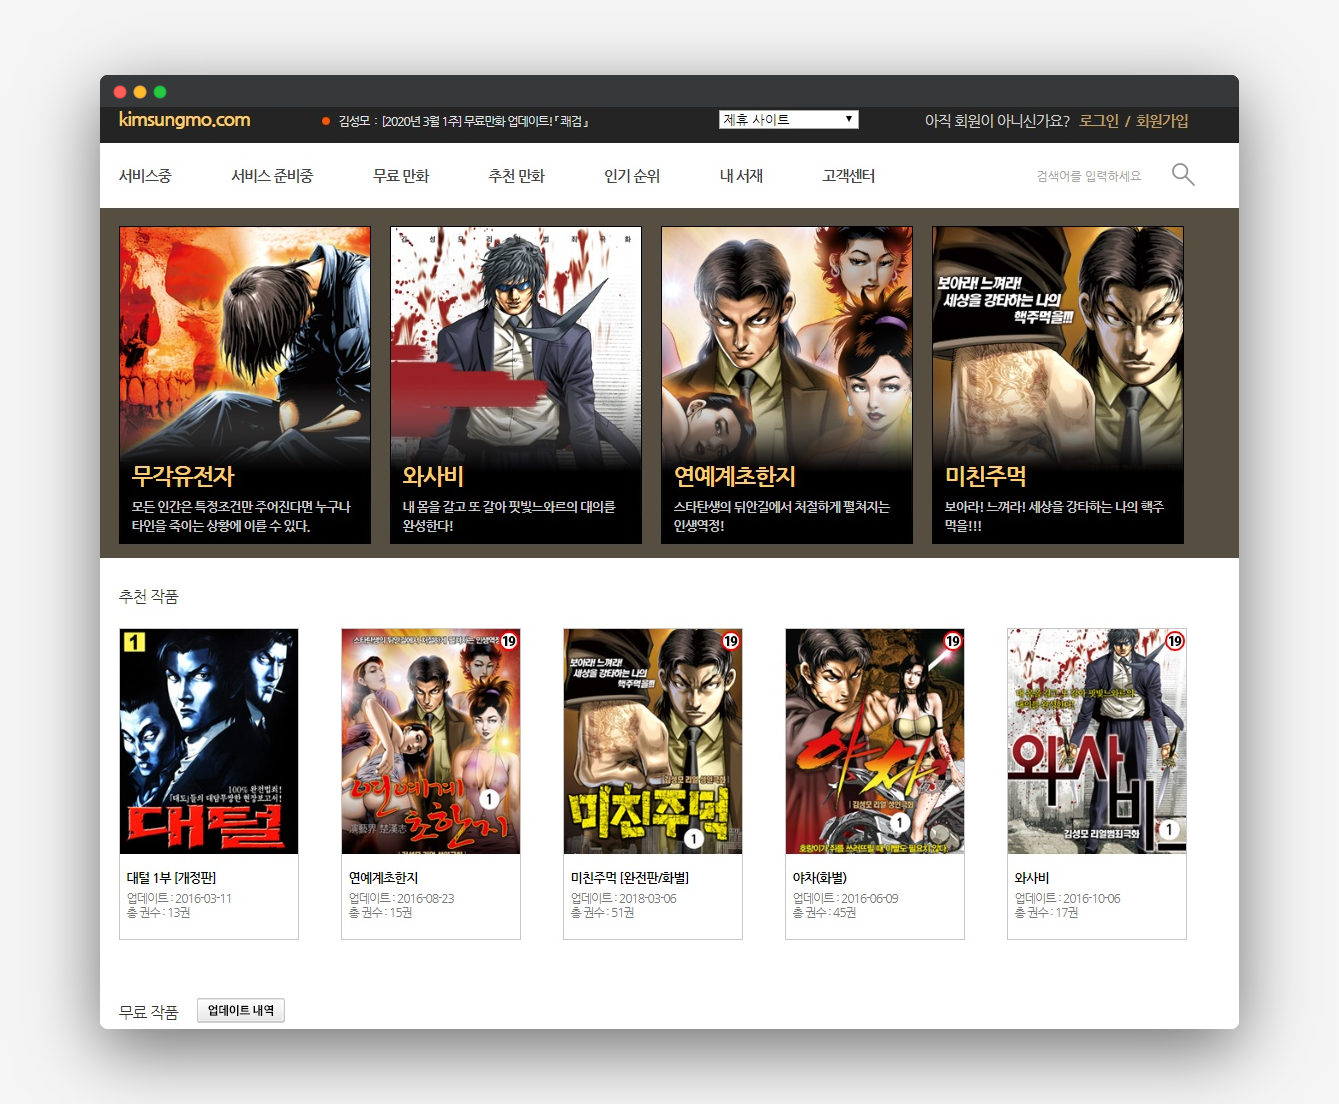Open 고객센터 customer center
Viewport: 1339px width, 1104px height.
click(848, 176)
